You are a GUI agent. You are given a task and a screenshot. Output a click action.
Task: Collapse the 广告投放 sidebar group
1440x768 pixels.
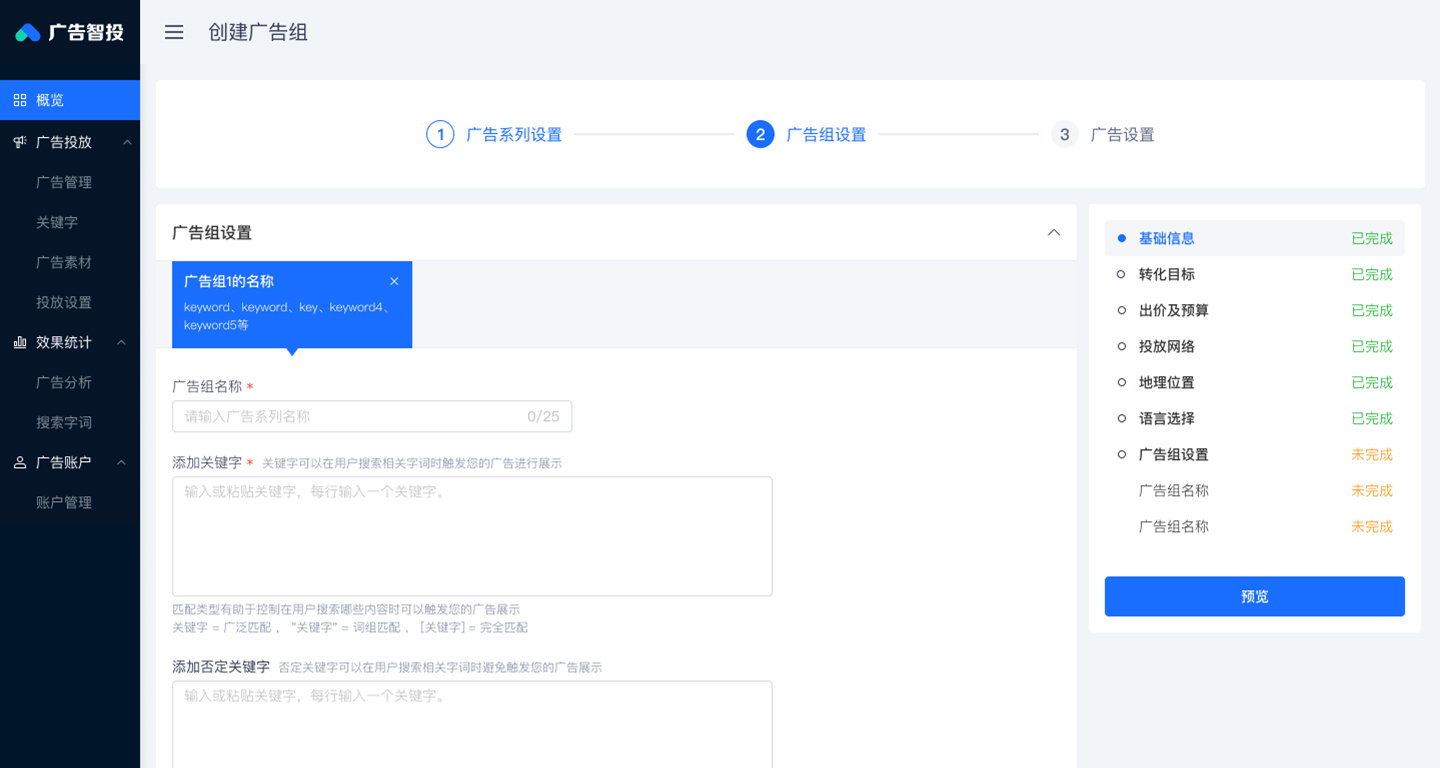pyautogui.click(x=126, y=142)
